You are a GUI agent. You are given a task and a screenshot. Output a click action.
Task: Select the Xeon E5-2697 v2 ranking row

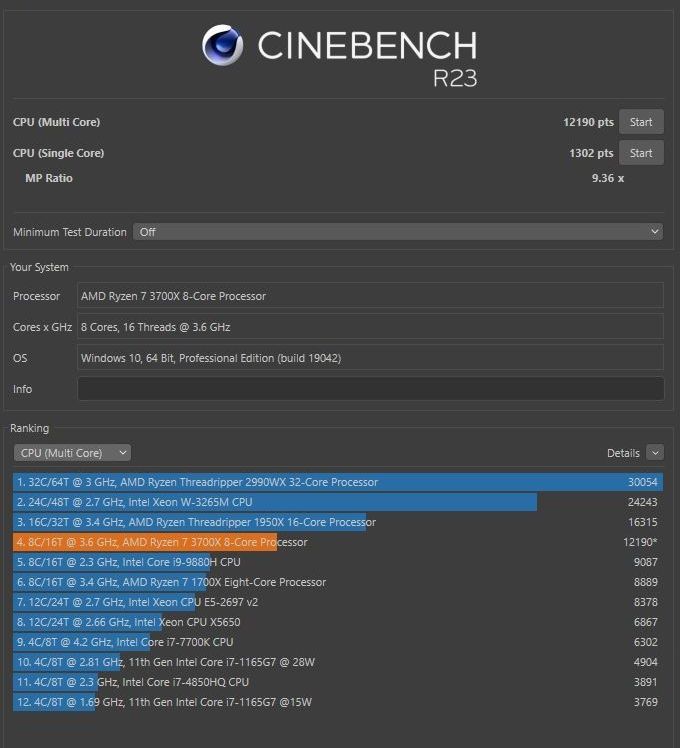click(x=338, y=602)
